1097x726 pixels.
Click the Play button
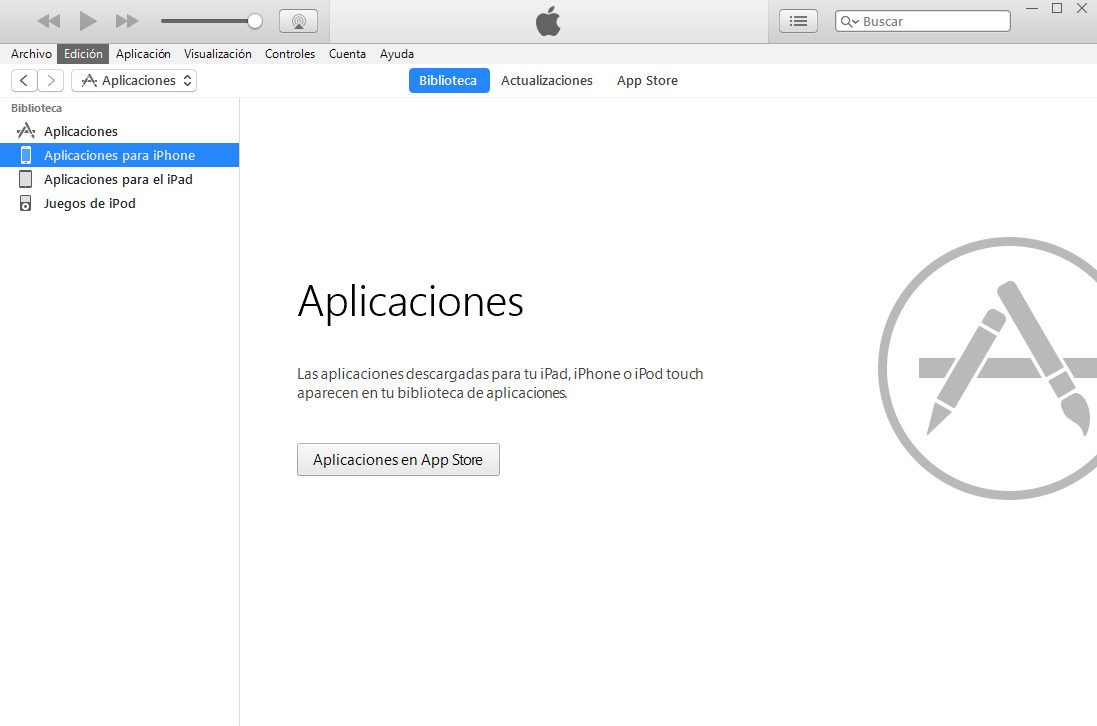coord(87,21)
